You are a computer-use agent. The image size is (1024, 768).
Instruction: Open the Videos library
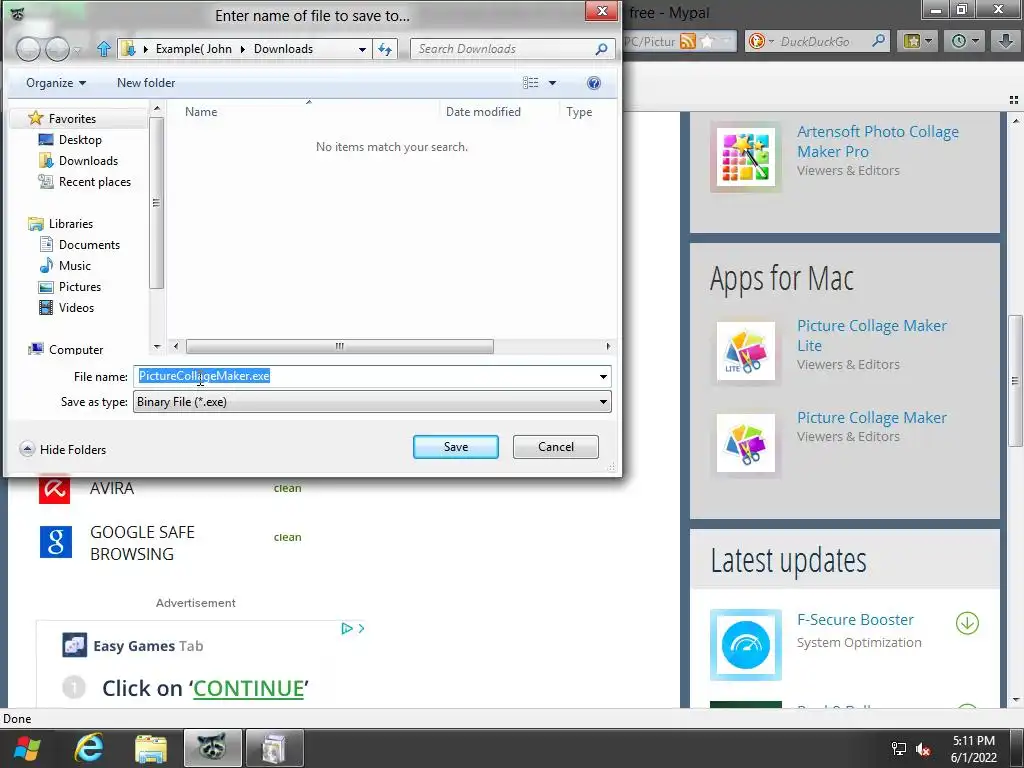click(x=76, y=308)
